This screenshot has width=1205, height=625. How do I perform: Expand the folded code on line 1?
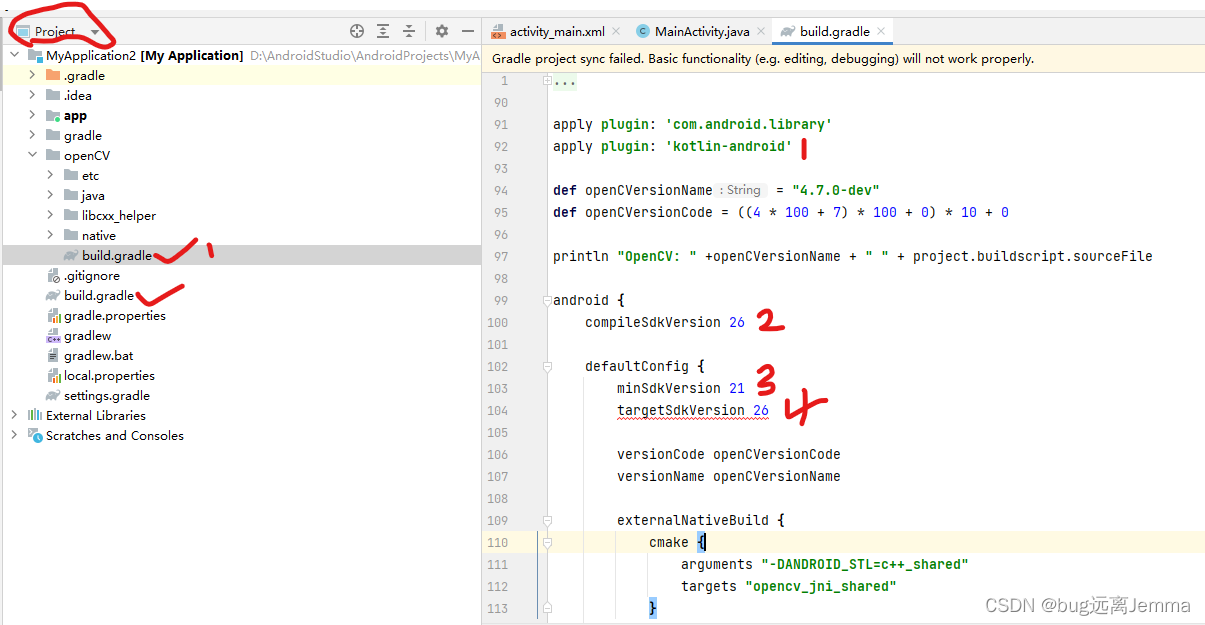tap(547, 81)
